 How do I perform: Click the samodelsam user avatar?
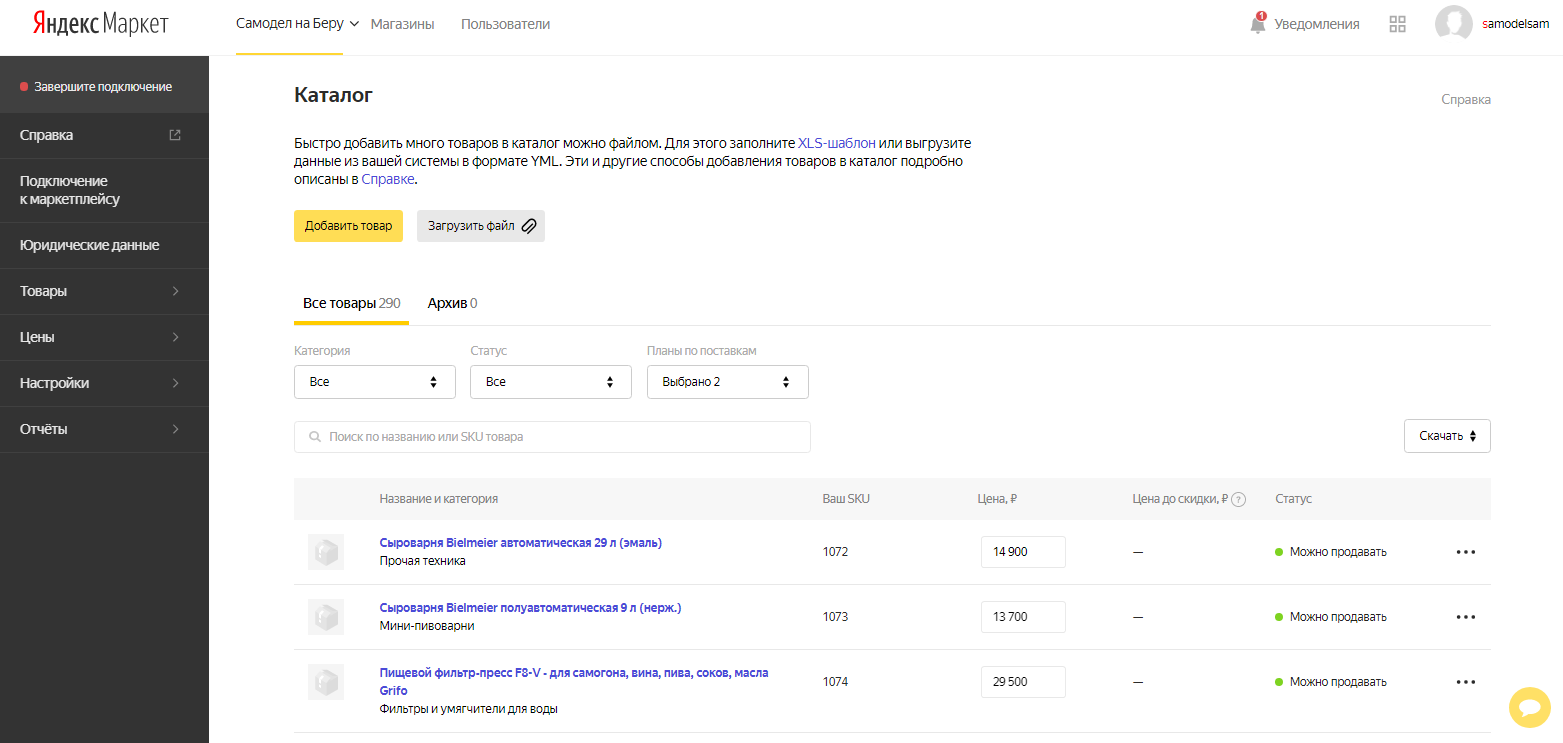tap(1453, 24)
